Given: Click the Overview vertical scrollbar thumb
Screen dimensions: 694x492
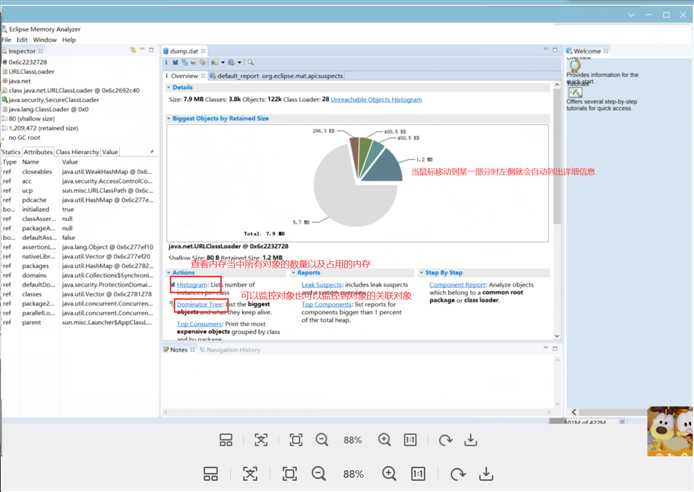Looking at the screenshot, I should [x=557, y=157].
